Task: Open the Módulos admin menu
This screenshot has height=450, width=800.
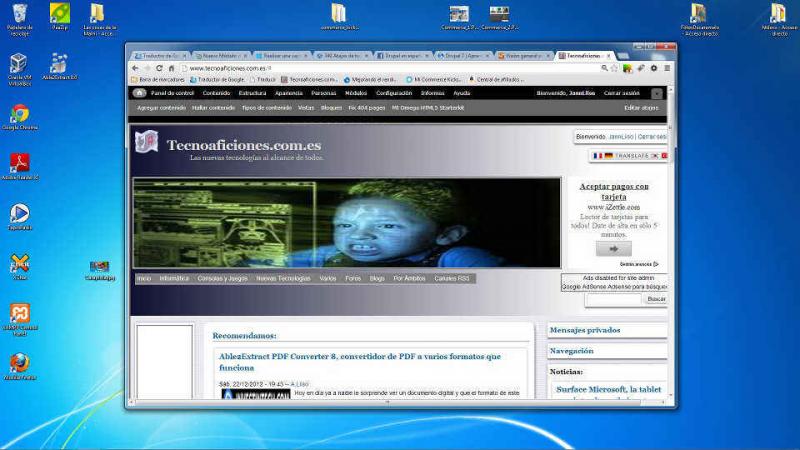Action: pos(356,93)
